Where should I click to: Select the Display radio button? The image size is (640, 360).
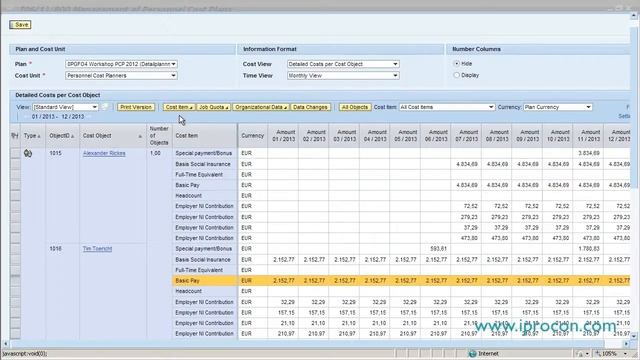click(457, 75)
